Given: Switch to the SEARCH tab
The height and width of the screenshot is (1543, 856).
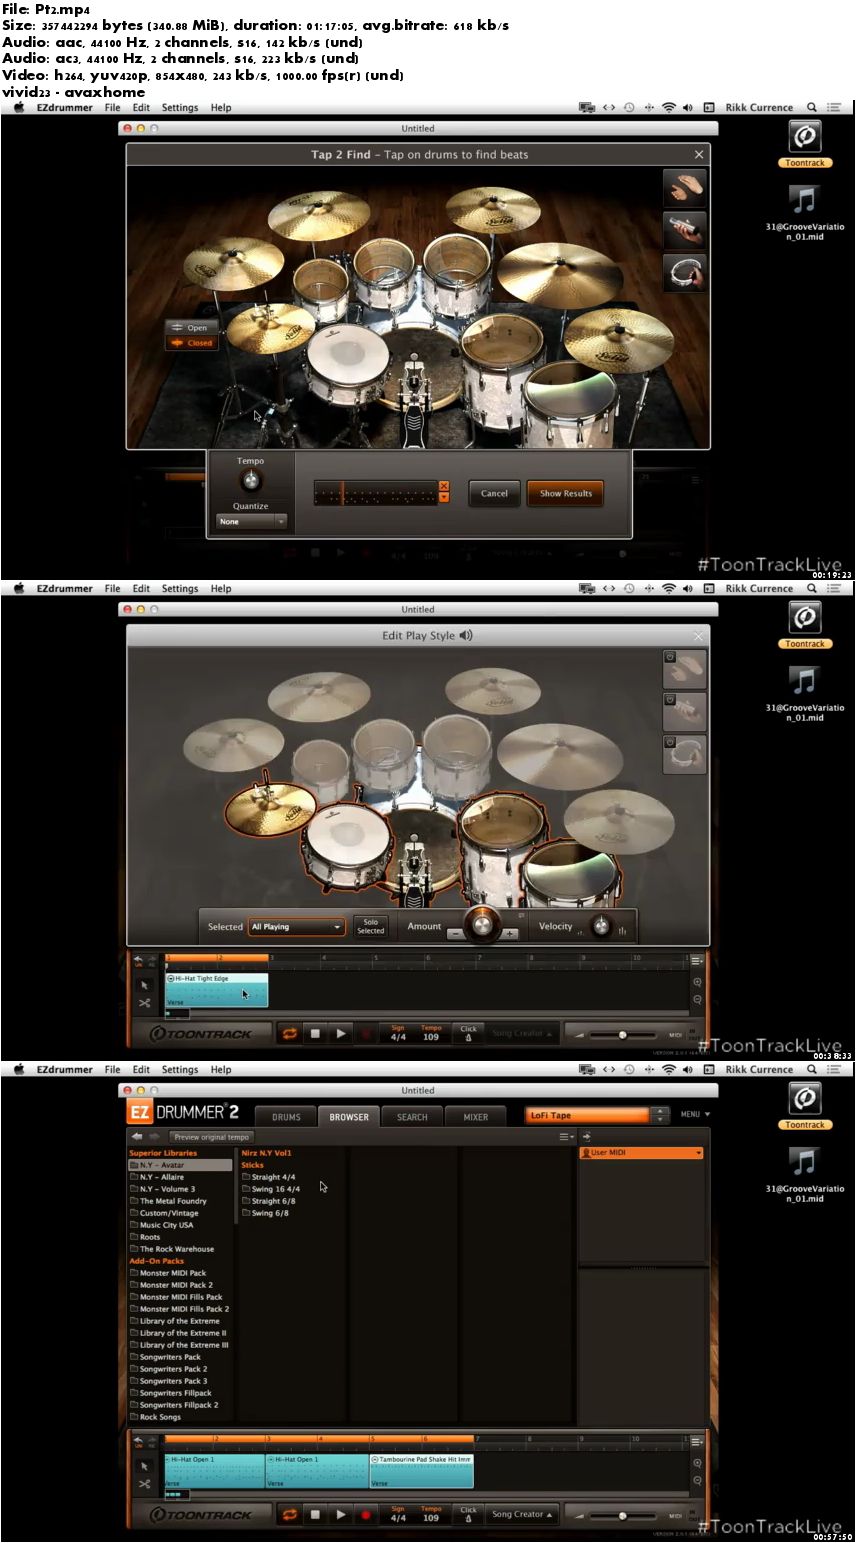Looking at the screenshot, I should pos(412,1117).
